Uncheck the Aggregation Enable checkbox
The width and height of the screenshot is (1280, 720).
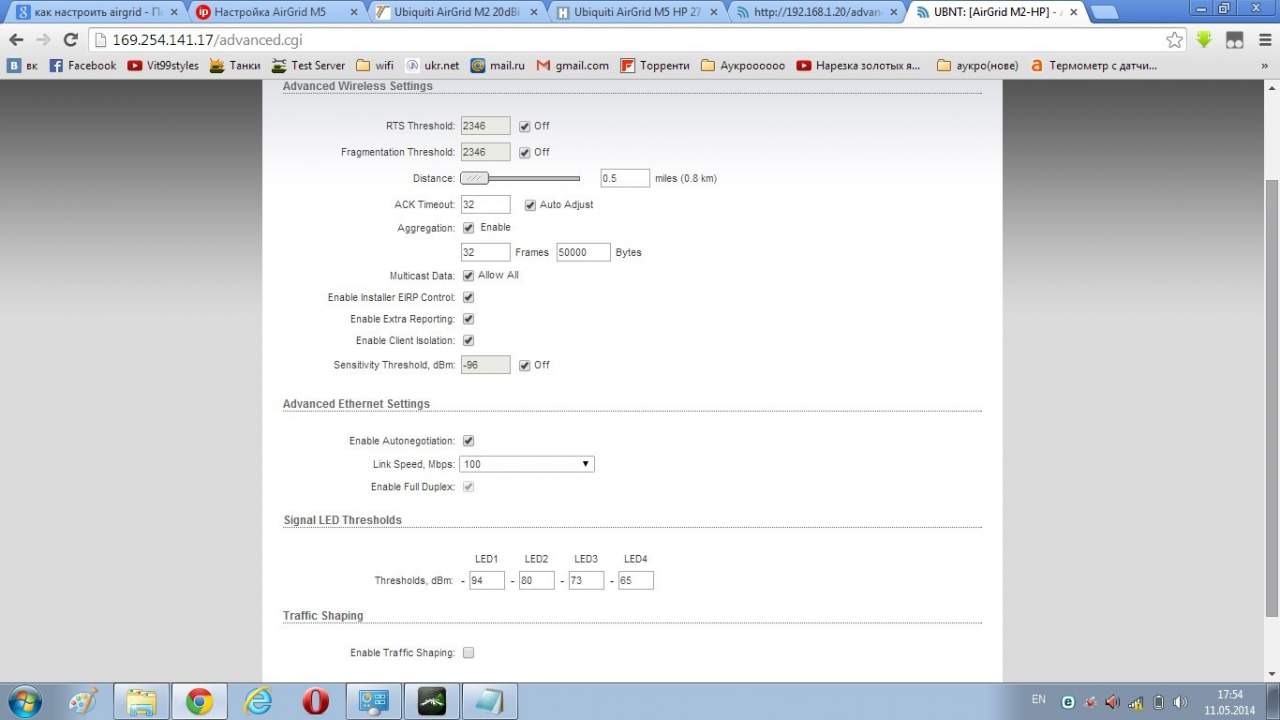(x=469, y=228)
